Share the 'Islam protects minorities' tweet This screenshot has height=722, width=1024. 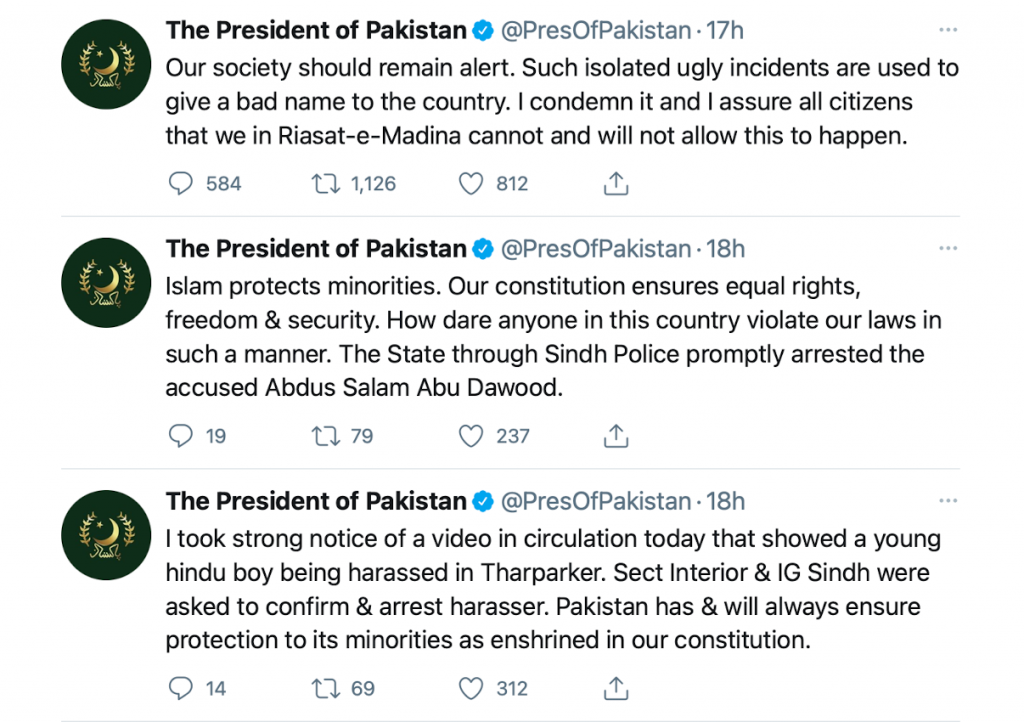(617, 435)
